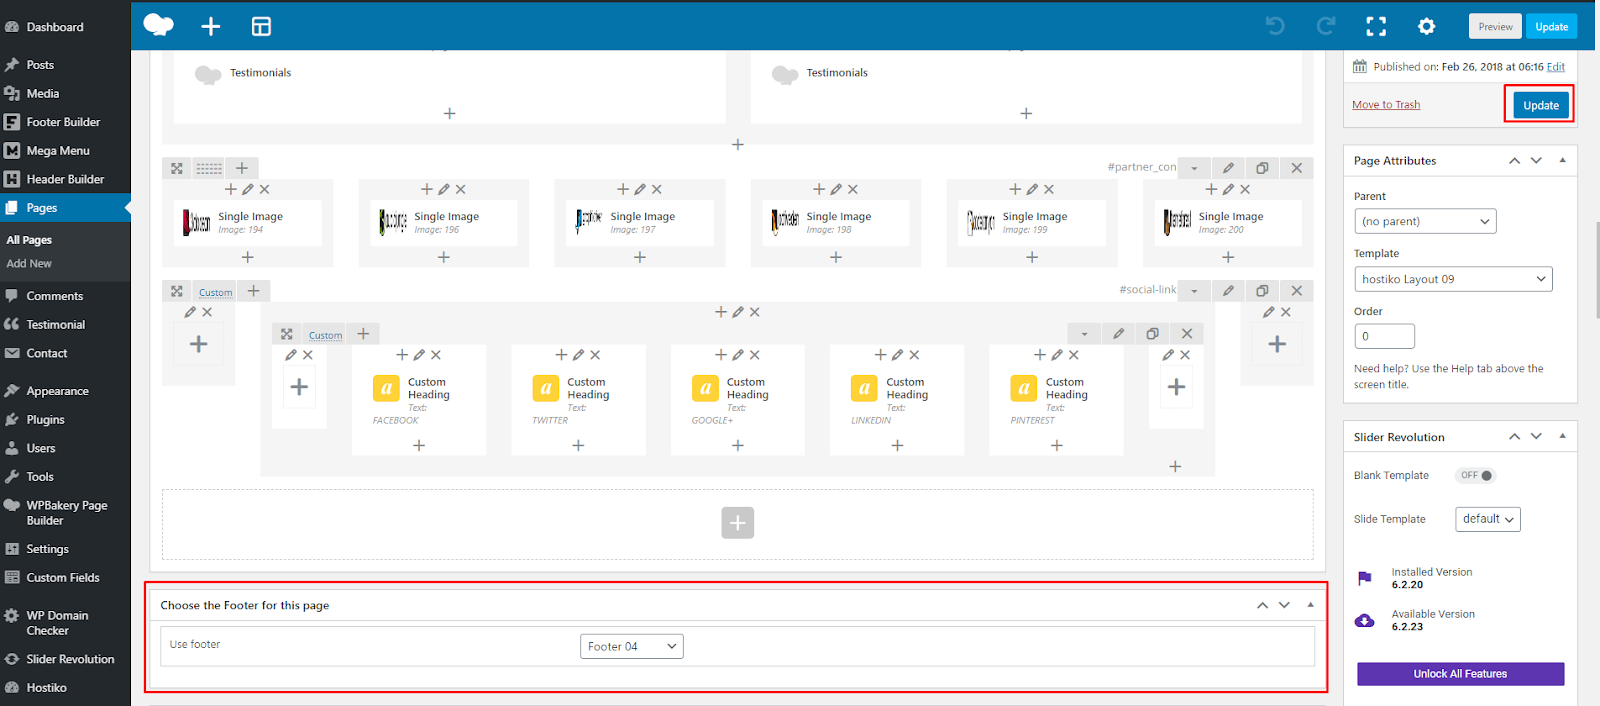
Task: Collapse the Page Attributes panel triangle
Action: 1562,161
